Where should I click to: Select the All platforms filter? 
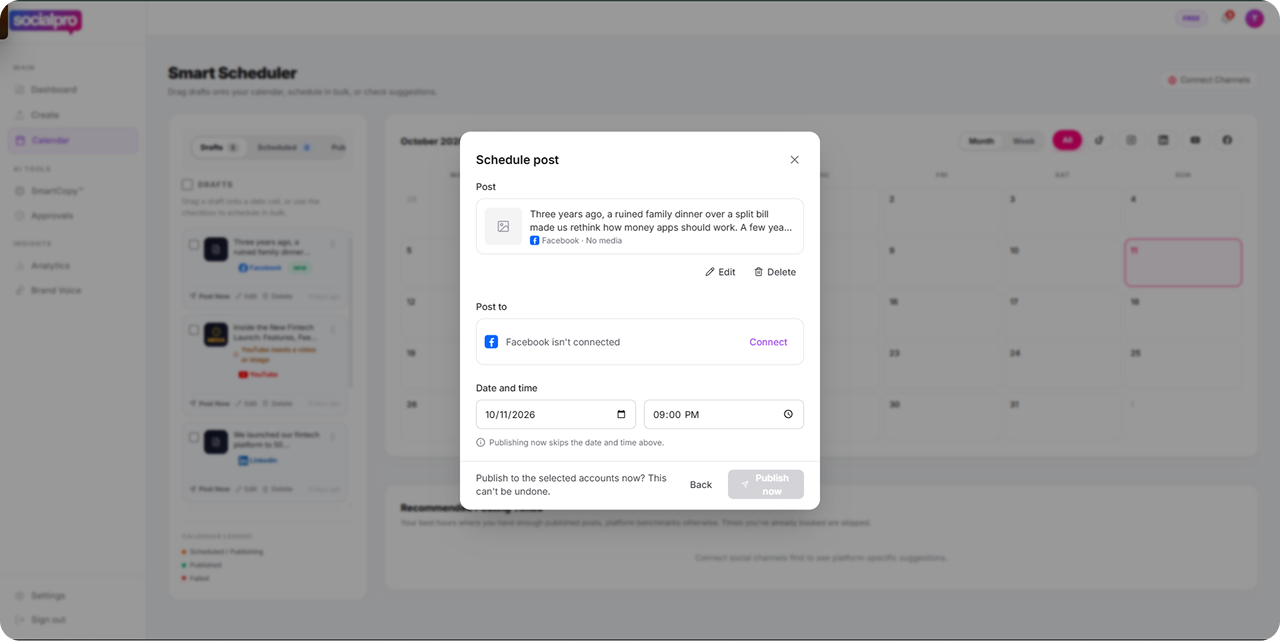pyautogui.click(x=1067, y=141)
